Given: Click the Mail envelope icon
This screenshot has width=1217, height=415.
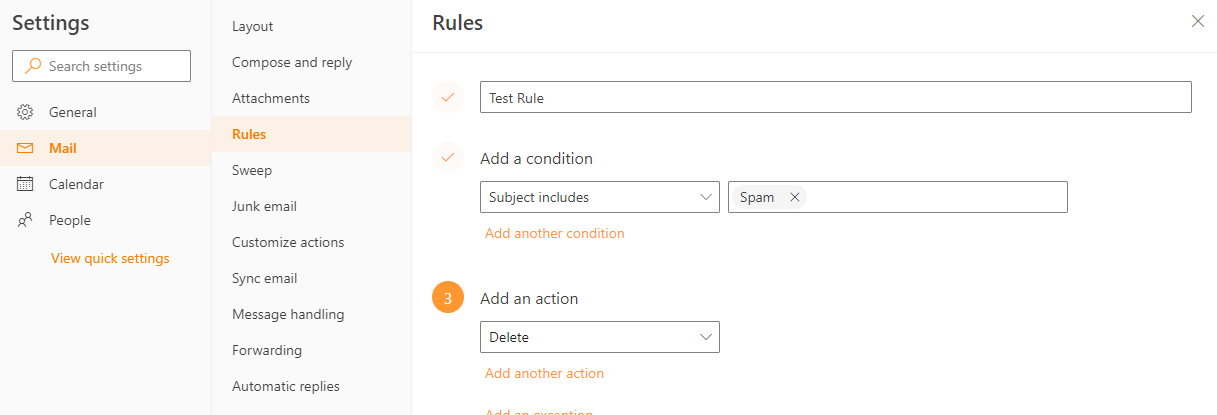Looking at the screenshot, I should pos(26,148).
